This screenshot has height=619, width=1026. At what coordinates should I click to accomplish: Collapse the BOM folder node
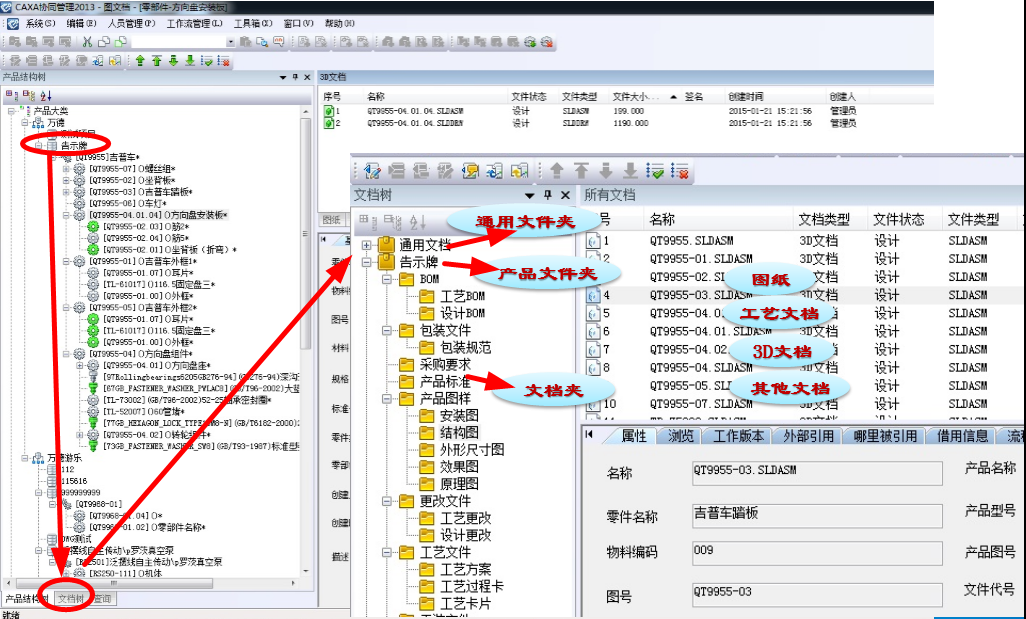point(387,279)
